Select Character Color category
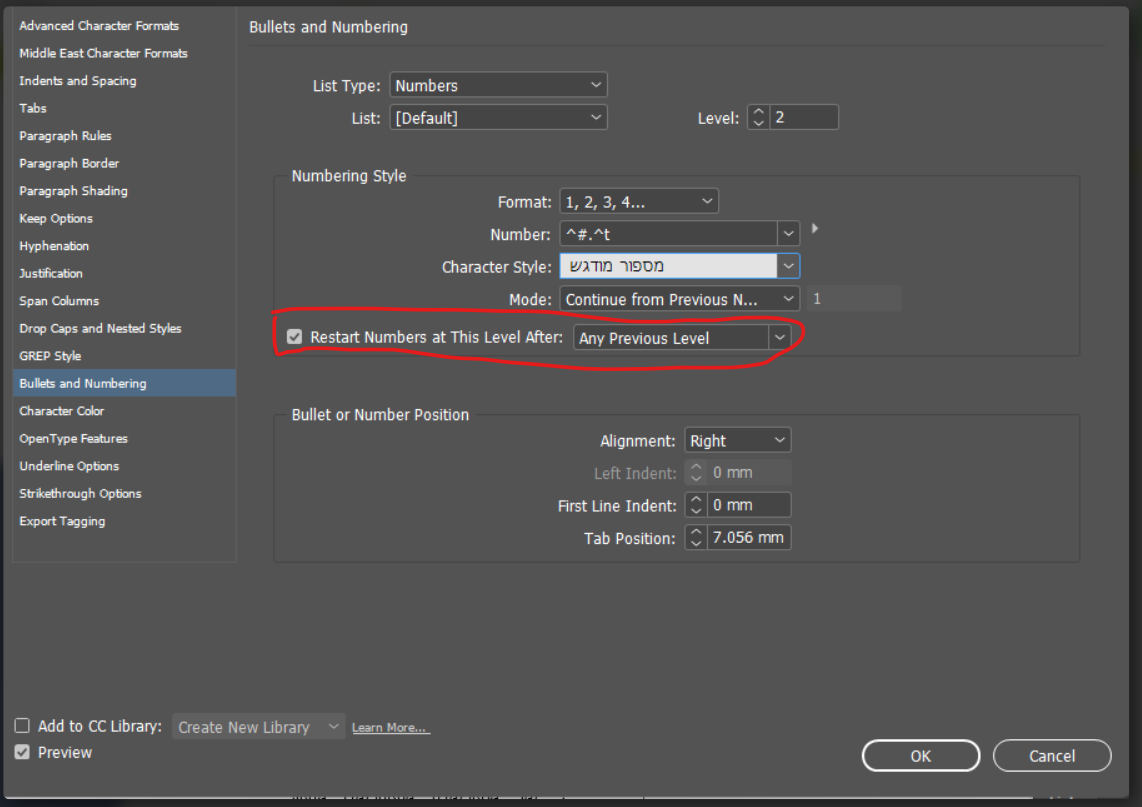Image resolution: width=1142 pixels, height=807 pixels. [62, 411]
